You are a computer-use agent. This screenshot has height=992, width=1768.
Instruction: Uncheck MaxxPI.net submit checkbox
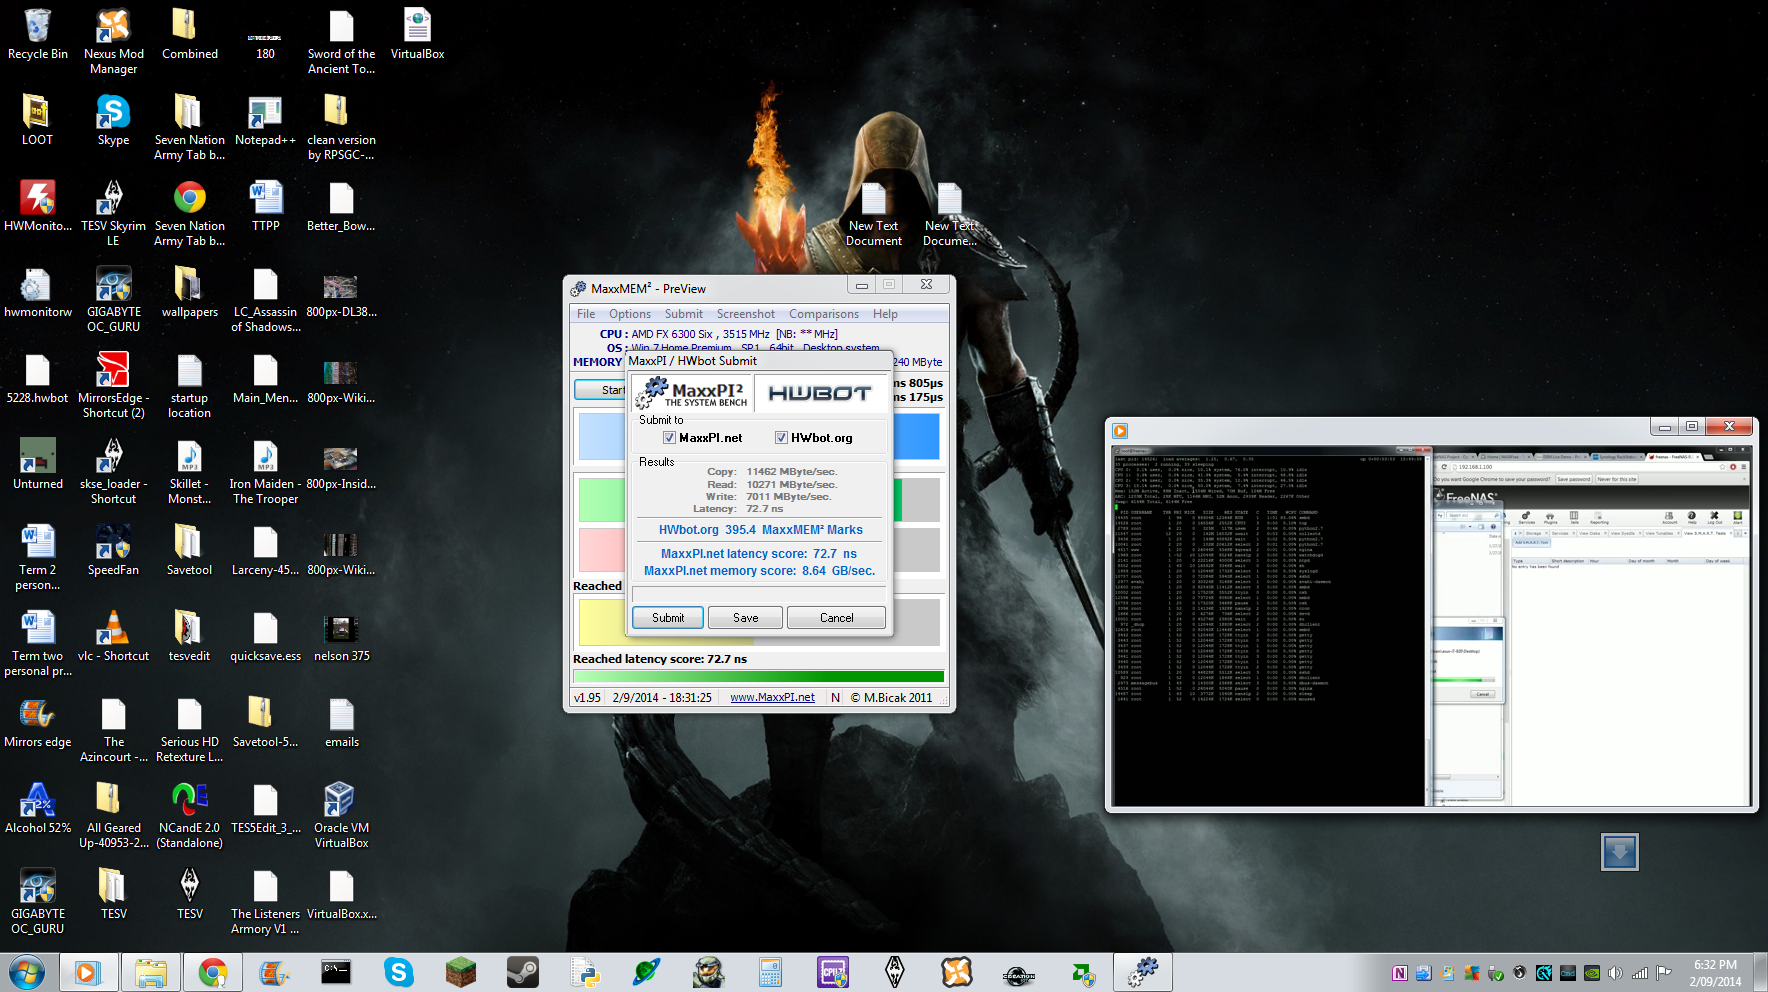click(x=669, y=438)
